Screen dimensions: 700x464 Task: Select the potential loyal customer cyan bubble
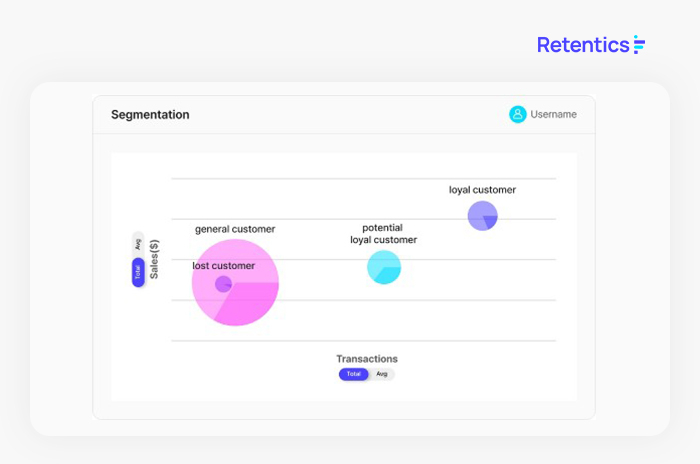pyautogui.click(x=384, y=267)
